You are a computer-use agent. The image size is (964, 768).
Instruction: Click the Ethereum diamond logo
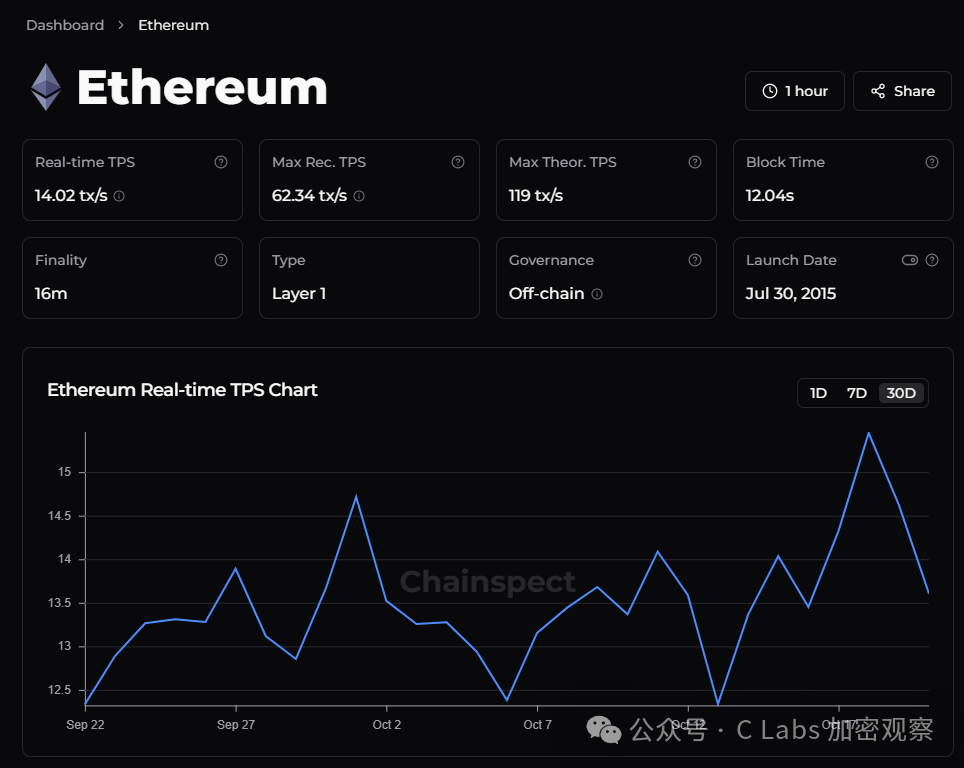pyautogui.click(x=46, y=87)
